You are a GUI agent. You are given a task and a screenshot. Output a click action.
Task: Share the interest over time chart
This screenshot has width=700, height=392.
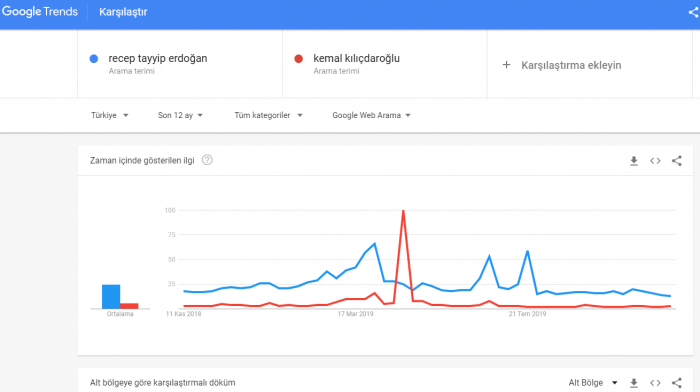pos(677,161)
